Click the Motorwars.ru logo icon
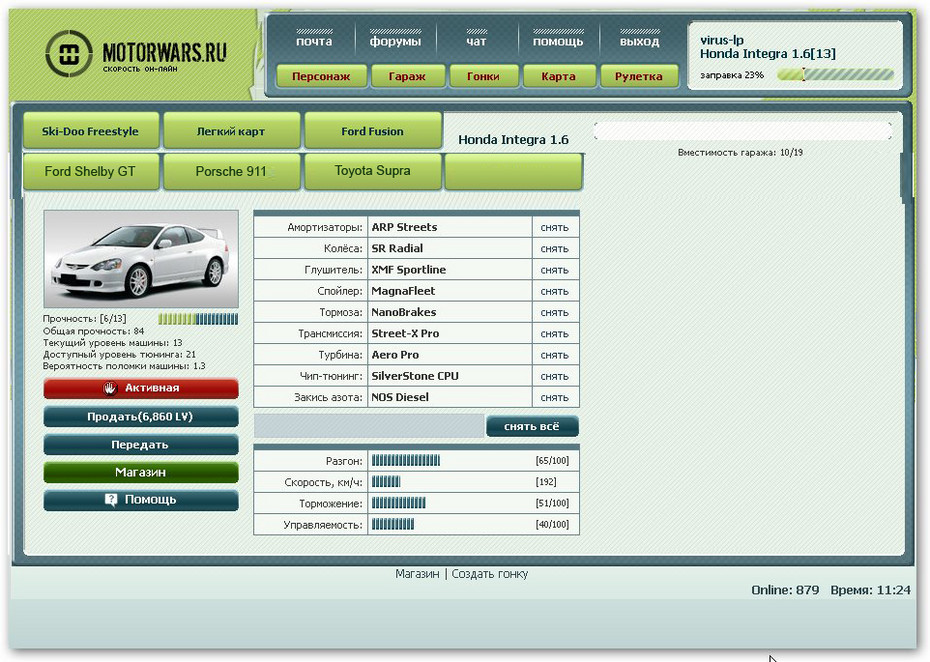This screenshot has width=930, height=662. point(69,54)
